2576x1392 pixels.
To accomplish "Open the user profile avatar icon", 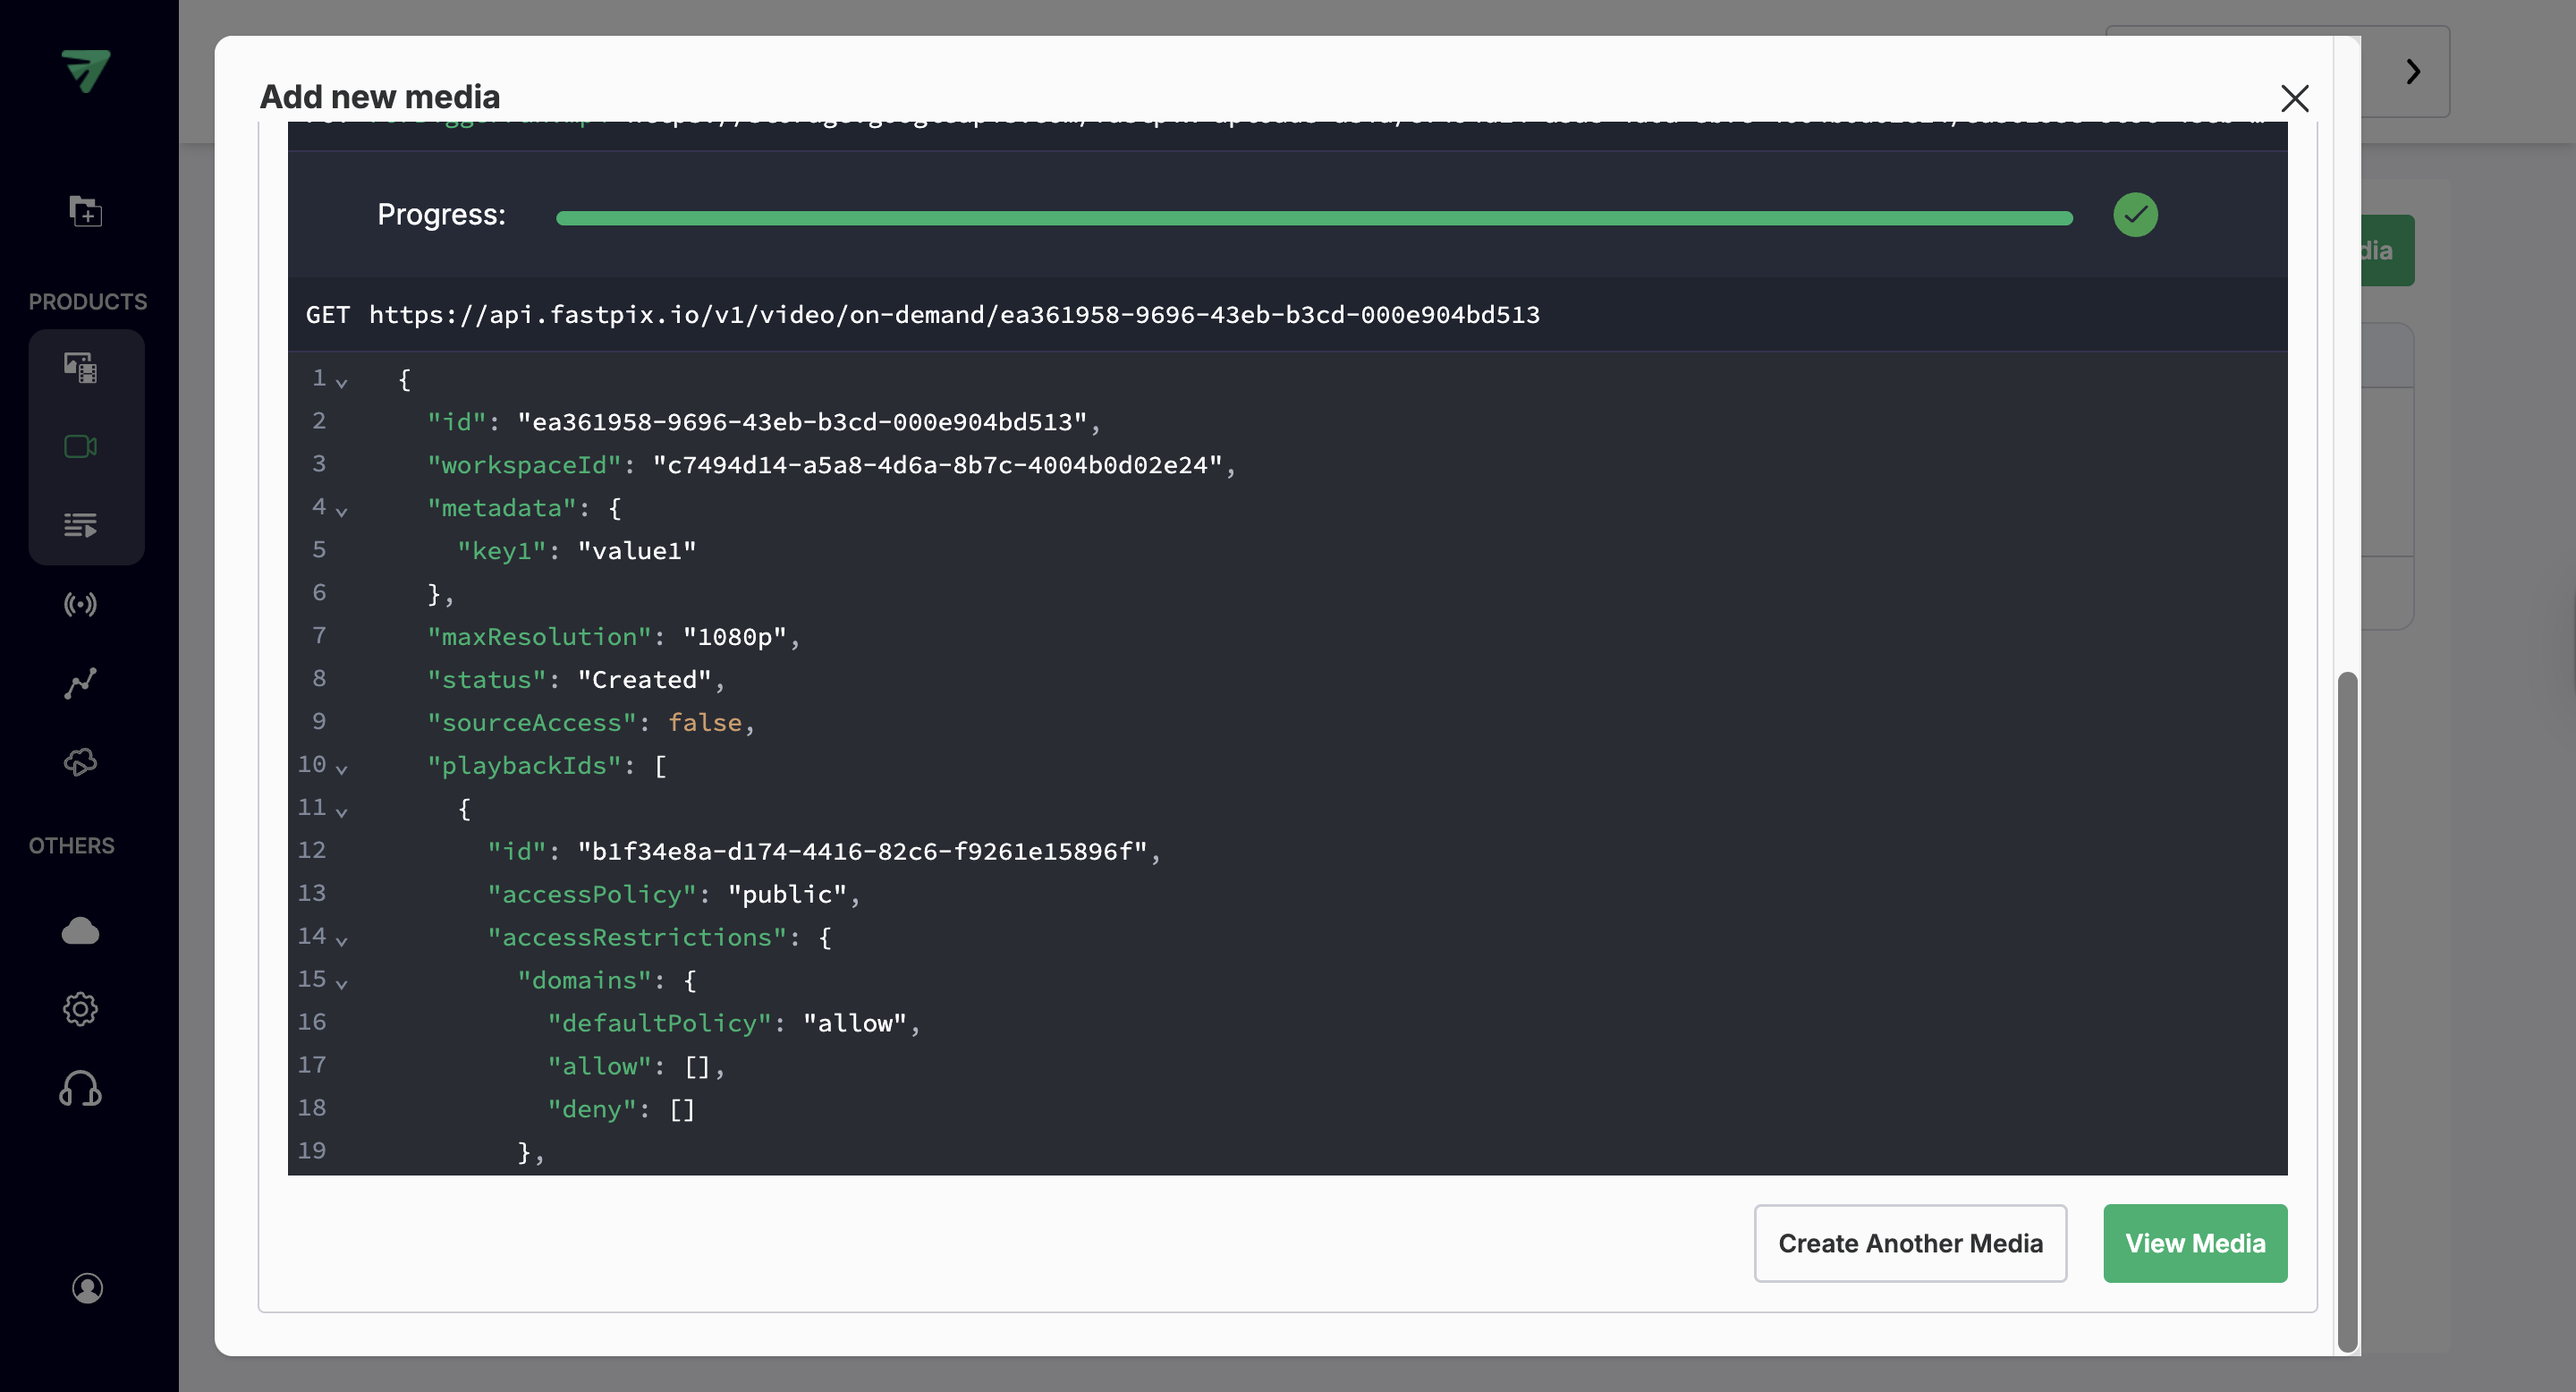I will point(87,1288).
